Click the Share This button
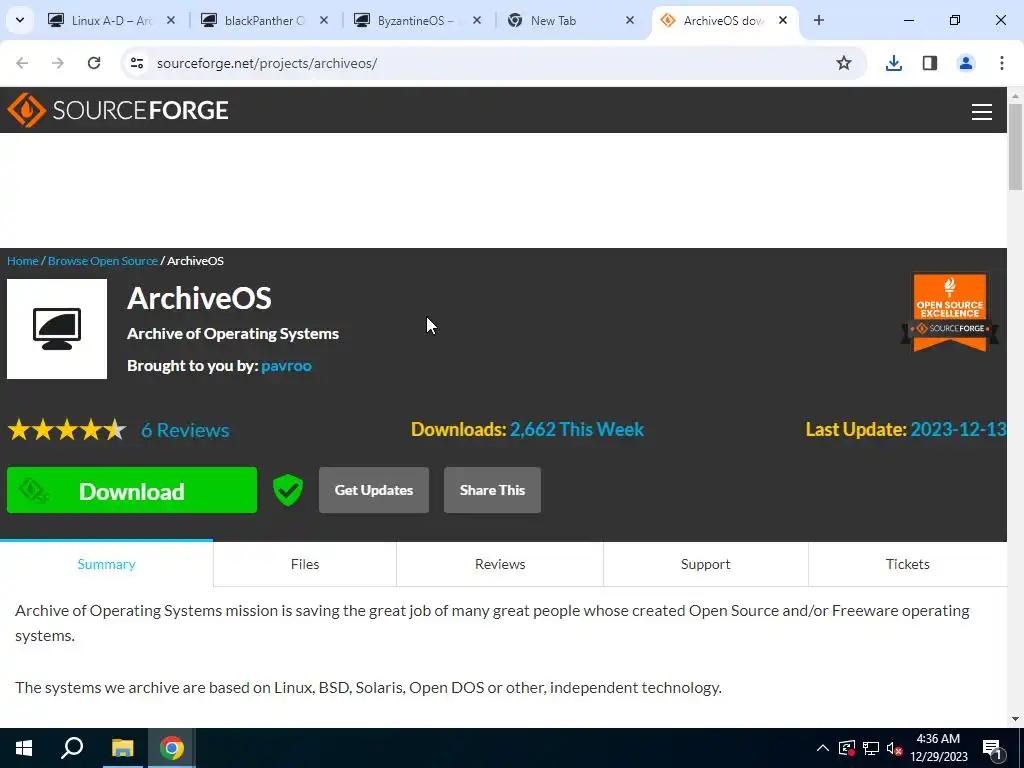Image resolution: width=1024 pixels, height=768 pixels. [492, 490]
